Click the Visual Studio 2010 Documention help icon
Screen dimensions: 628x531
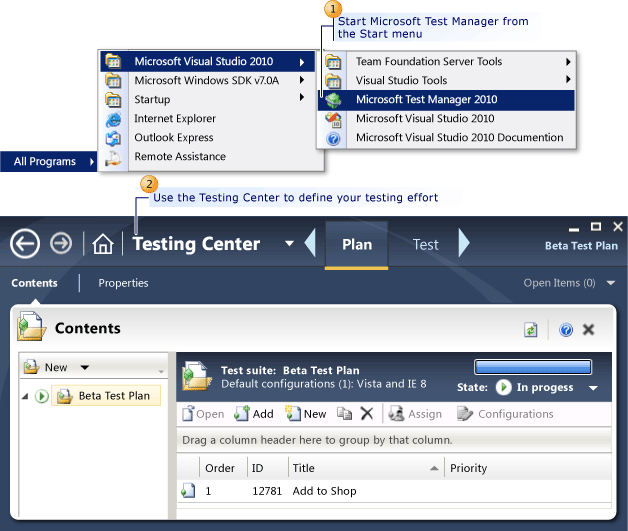pos(333,139)
